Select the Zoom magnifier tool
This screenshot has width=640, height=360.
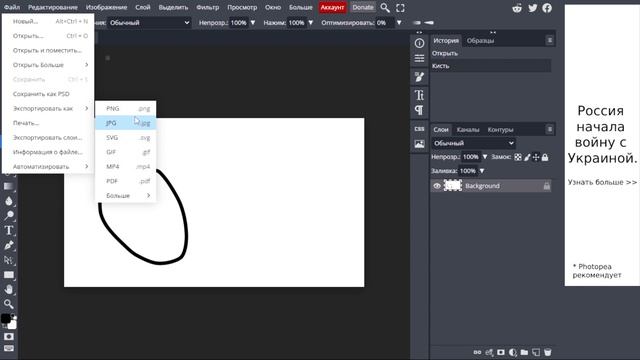click(x=9, y=304)
